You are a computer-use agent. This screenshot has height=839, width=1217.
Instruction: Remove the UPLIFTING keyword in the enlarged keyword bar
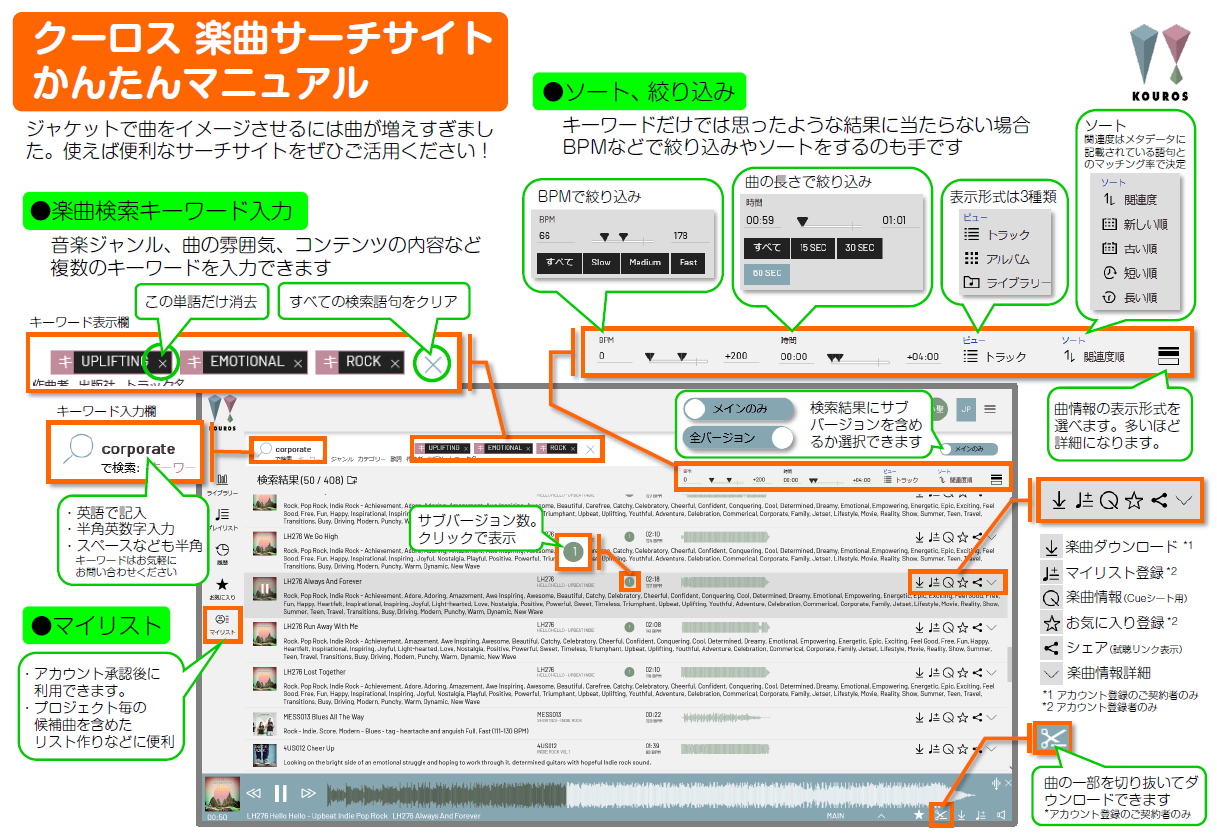click(x=163, y=362)
